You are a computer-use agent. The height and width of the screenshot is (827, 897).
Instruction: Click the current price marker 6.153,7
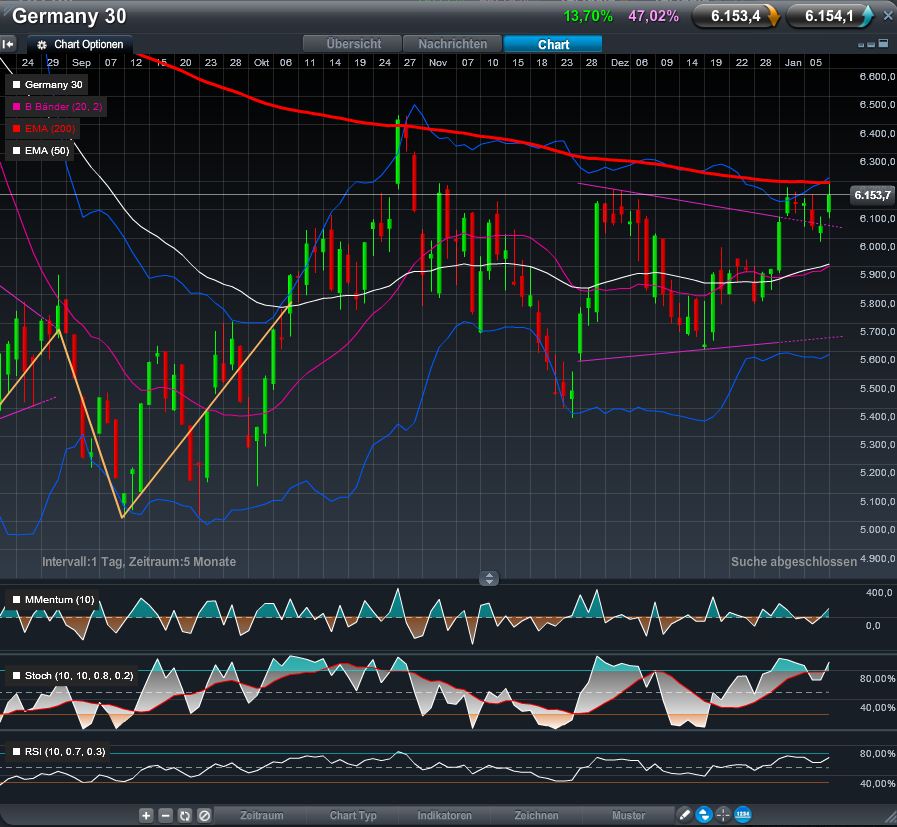pyautogui.click(x=872, y=195)
